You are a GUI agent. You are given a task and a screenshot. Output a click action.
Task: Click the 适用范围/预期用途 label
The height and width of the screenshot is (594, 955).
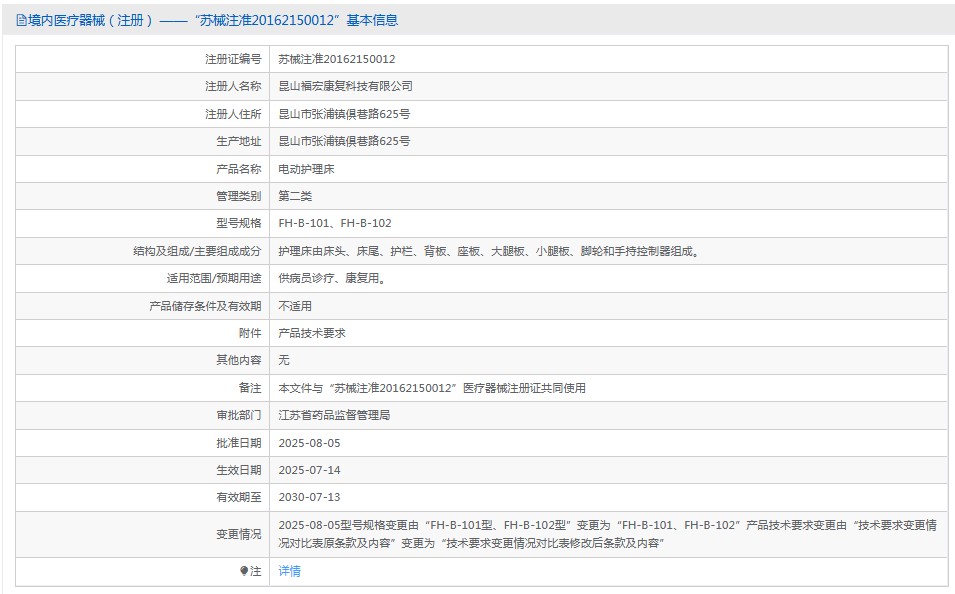coord(214,278)
